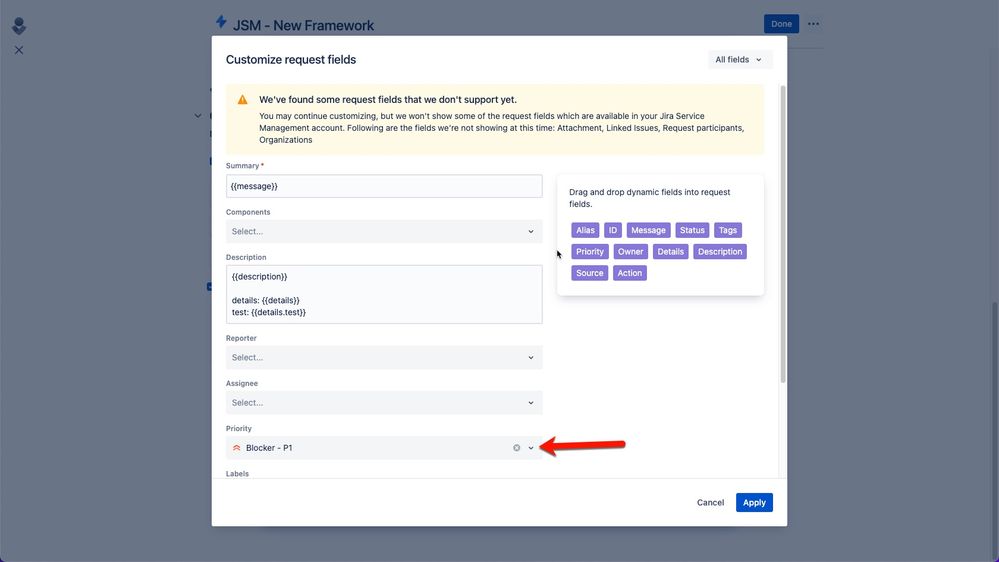Click the dialog vertical scrollbar
Image resolution: width=999 pixels, height=562 pixels.
[x=782, y=234]
